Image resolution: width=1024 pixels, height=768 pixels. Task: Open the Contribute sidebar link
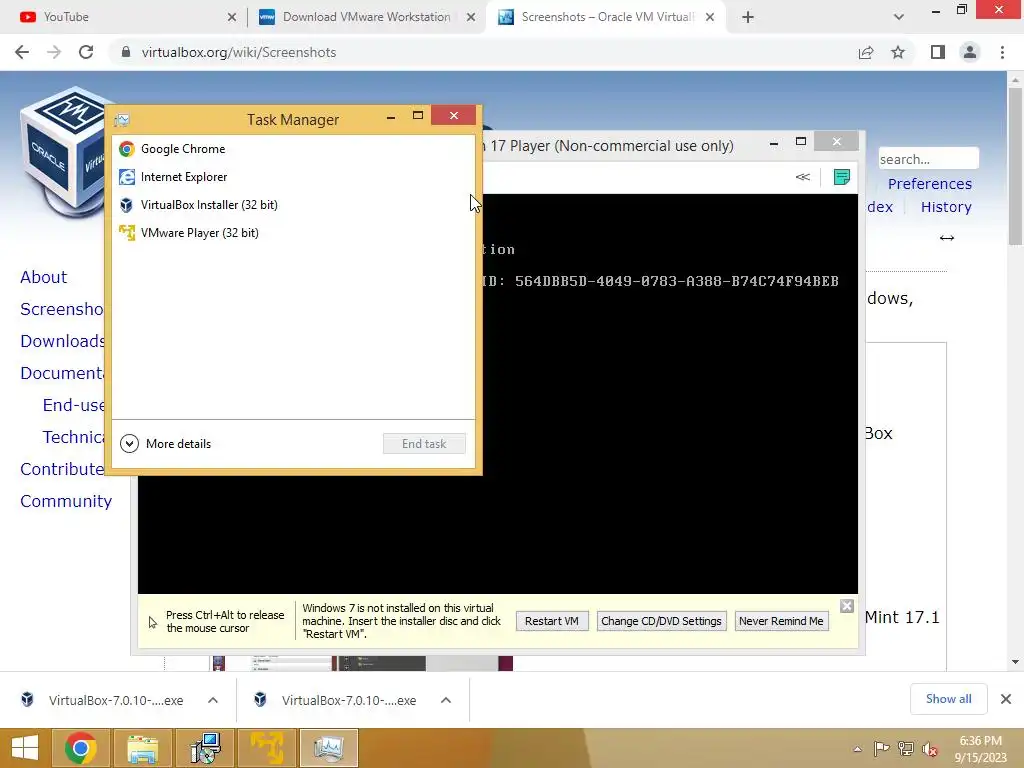[x=62, y=469]
